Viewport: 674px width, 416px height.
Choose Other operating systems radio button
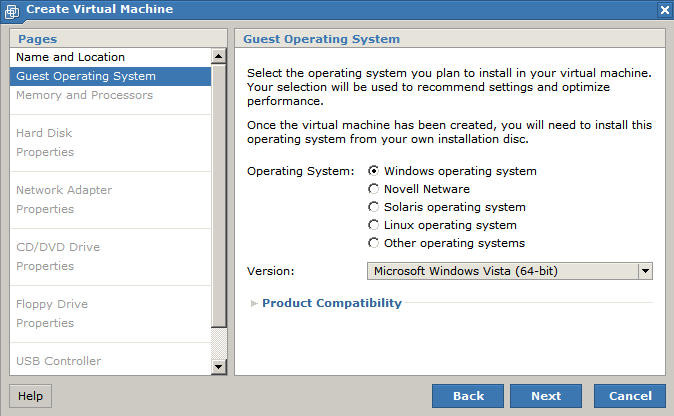[374, 243]
